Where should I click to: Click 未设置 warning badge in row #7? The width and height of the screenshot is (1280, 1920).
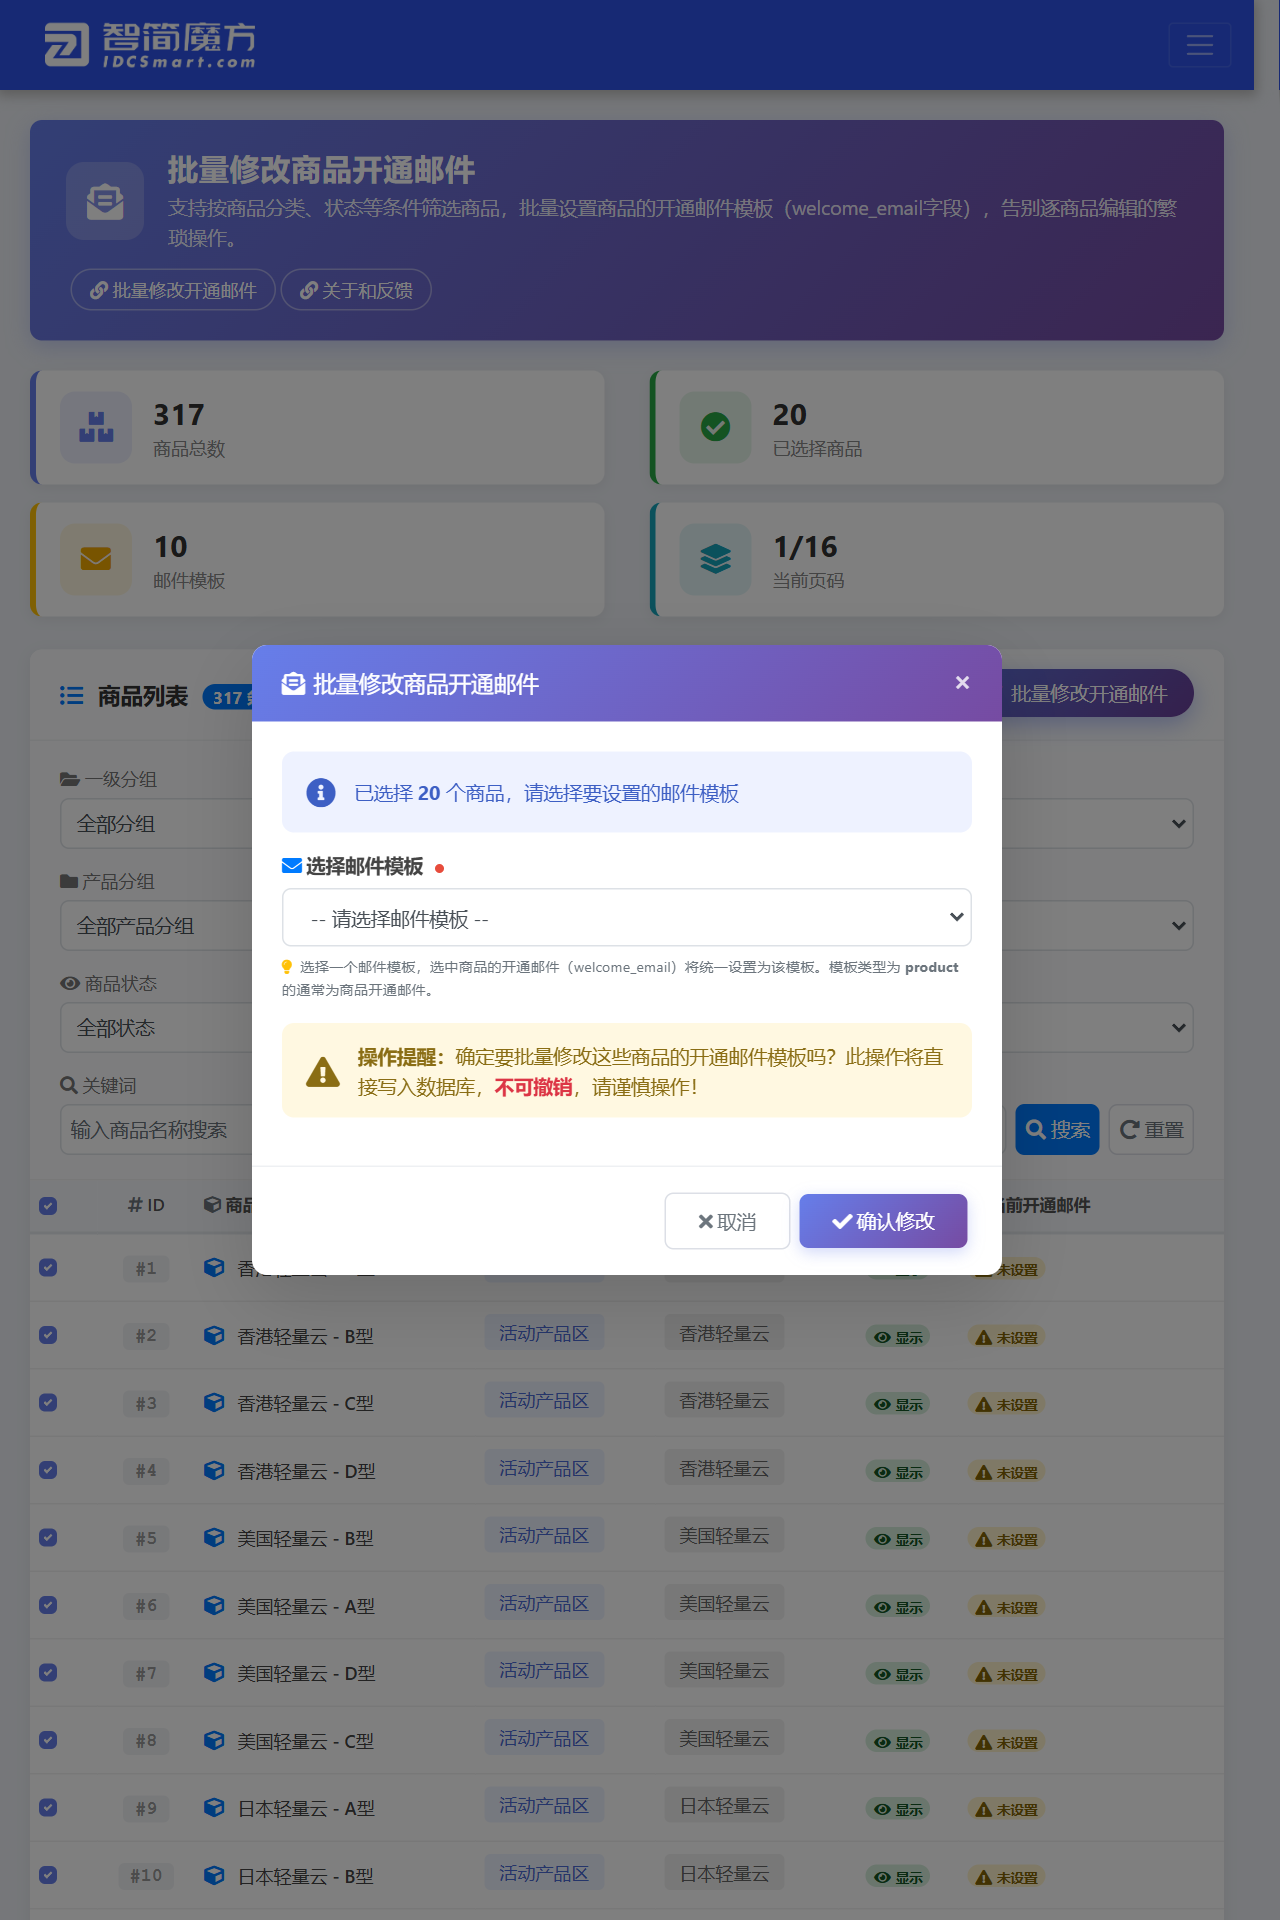point(1007,1674)
